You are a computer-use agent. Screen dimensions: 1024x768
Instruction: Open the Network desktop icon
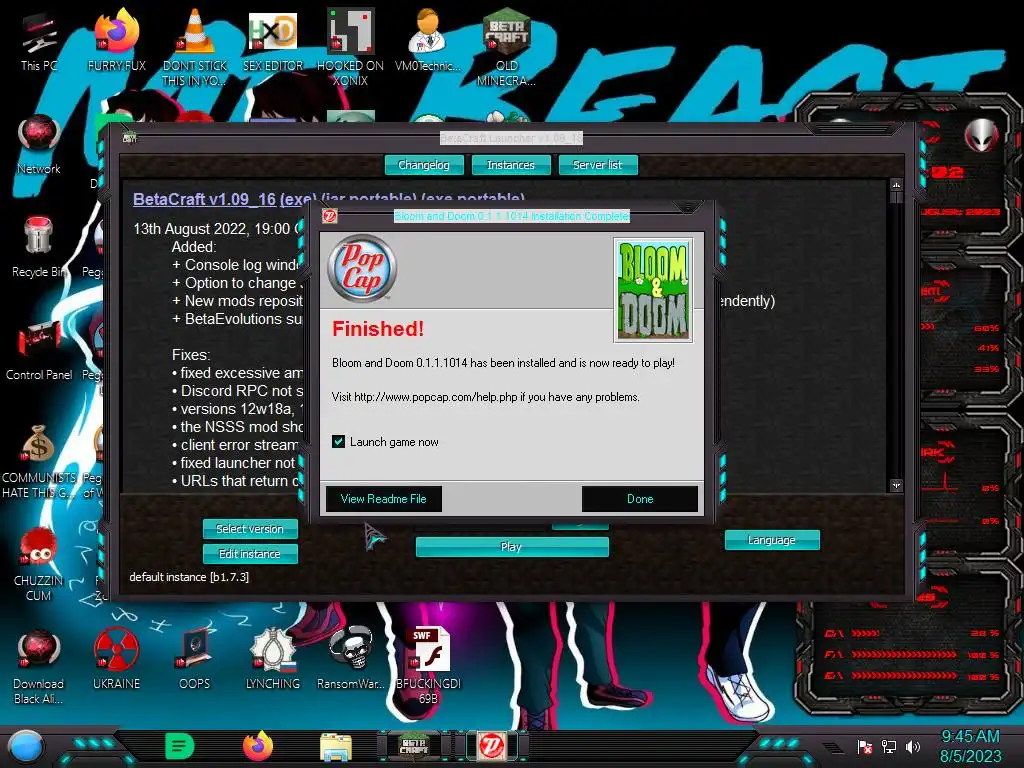(x=39, y=145)
